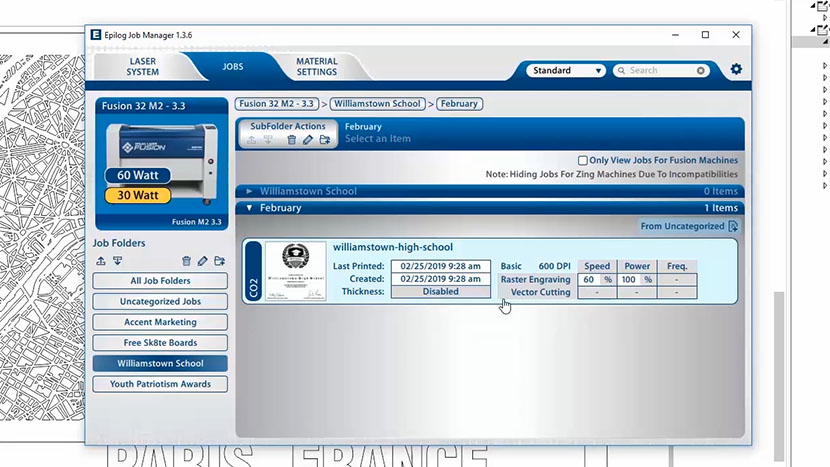Screen dimensions: 830x467
Task: Select the 60 Watt laser option
Action: [x=138, y=176]
